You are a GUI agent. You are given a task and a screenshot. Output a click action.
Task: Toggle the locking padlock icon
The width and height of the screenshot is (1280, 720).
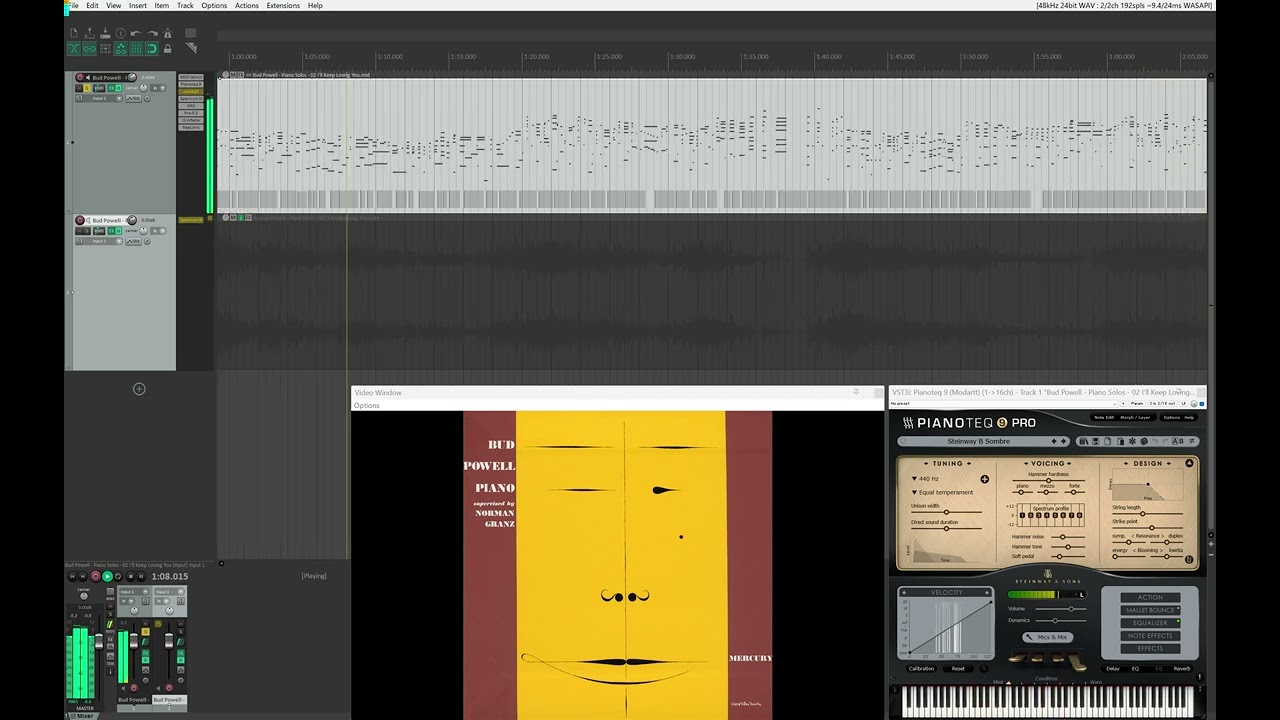pyautogui.click(x=167, y=48)
